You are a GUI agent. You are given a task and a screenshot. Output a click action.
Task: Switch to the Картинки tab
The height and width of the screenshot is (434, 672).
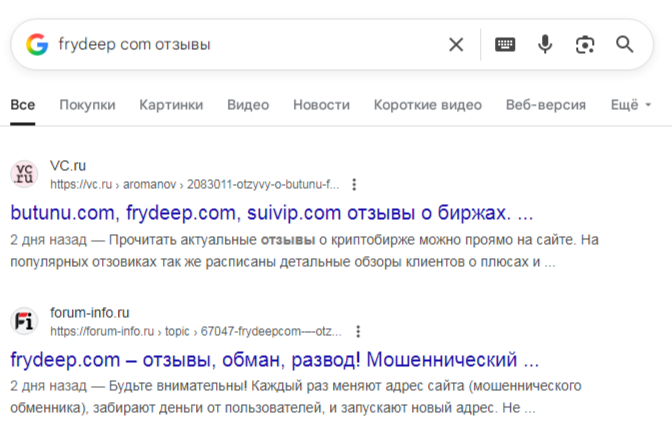point(171,105)
